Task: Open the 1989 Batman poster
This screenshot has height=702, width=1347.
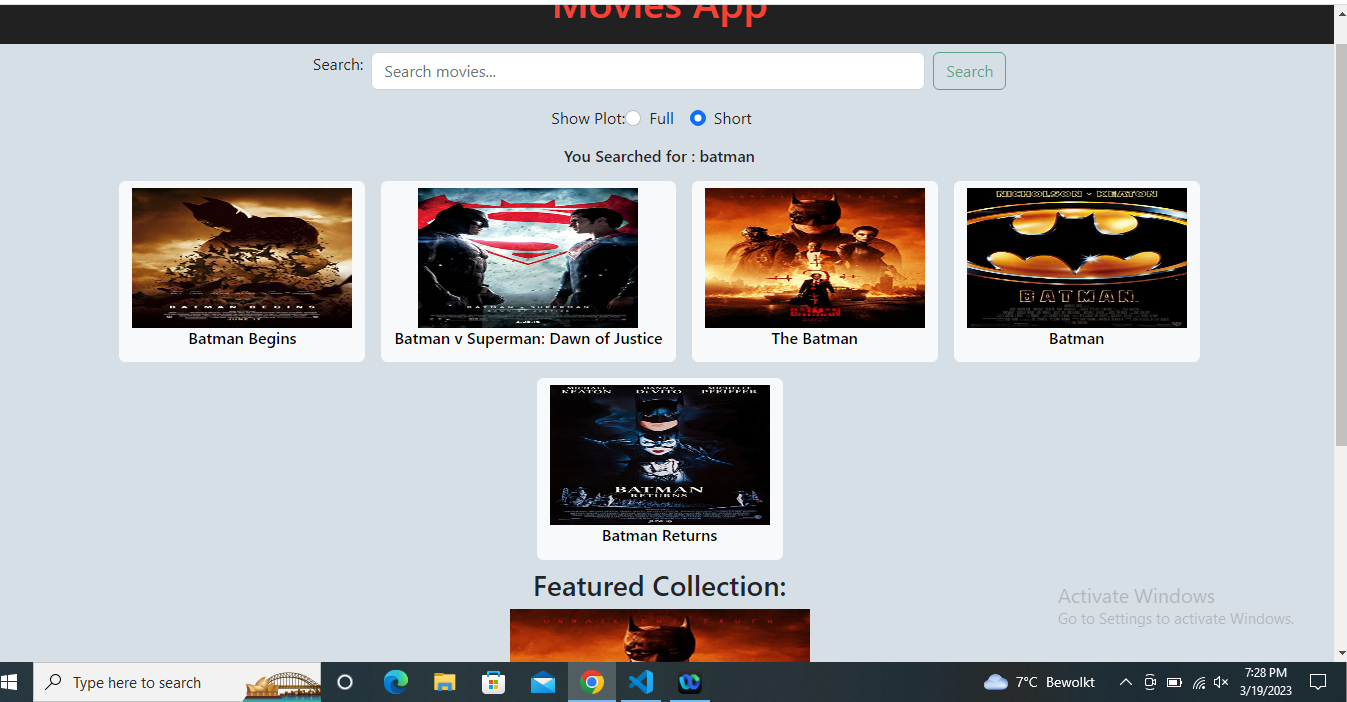Action: coord(1077,258)
